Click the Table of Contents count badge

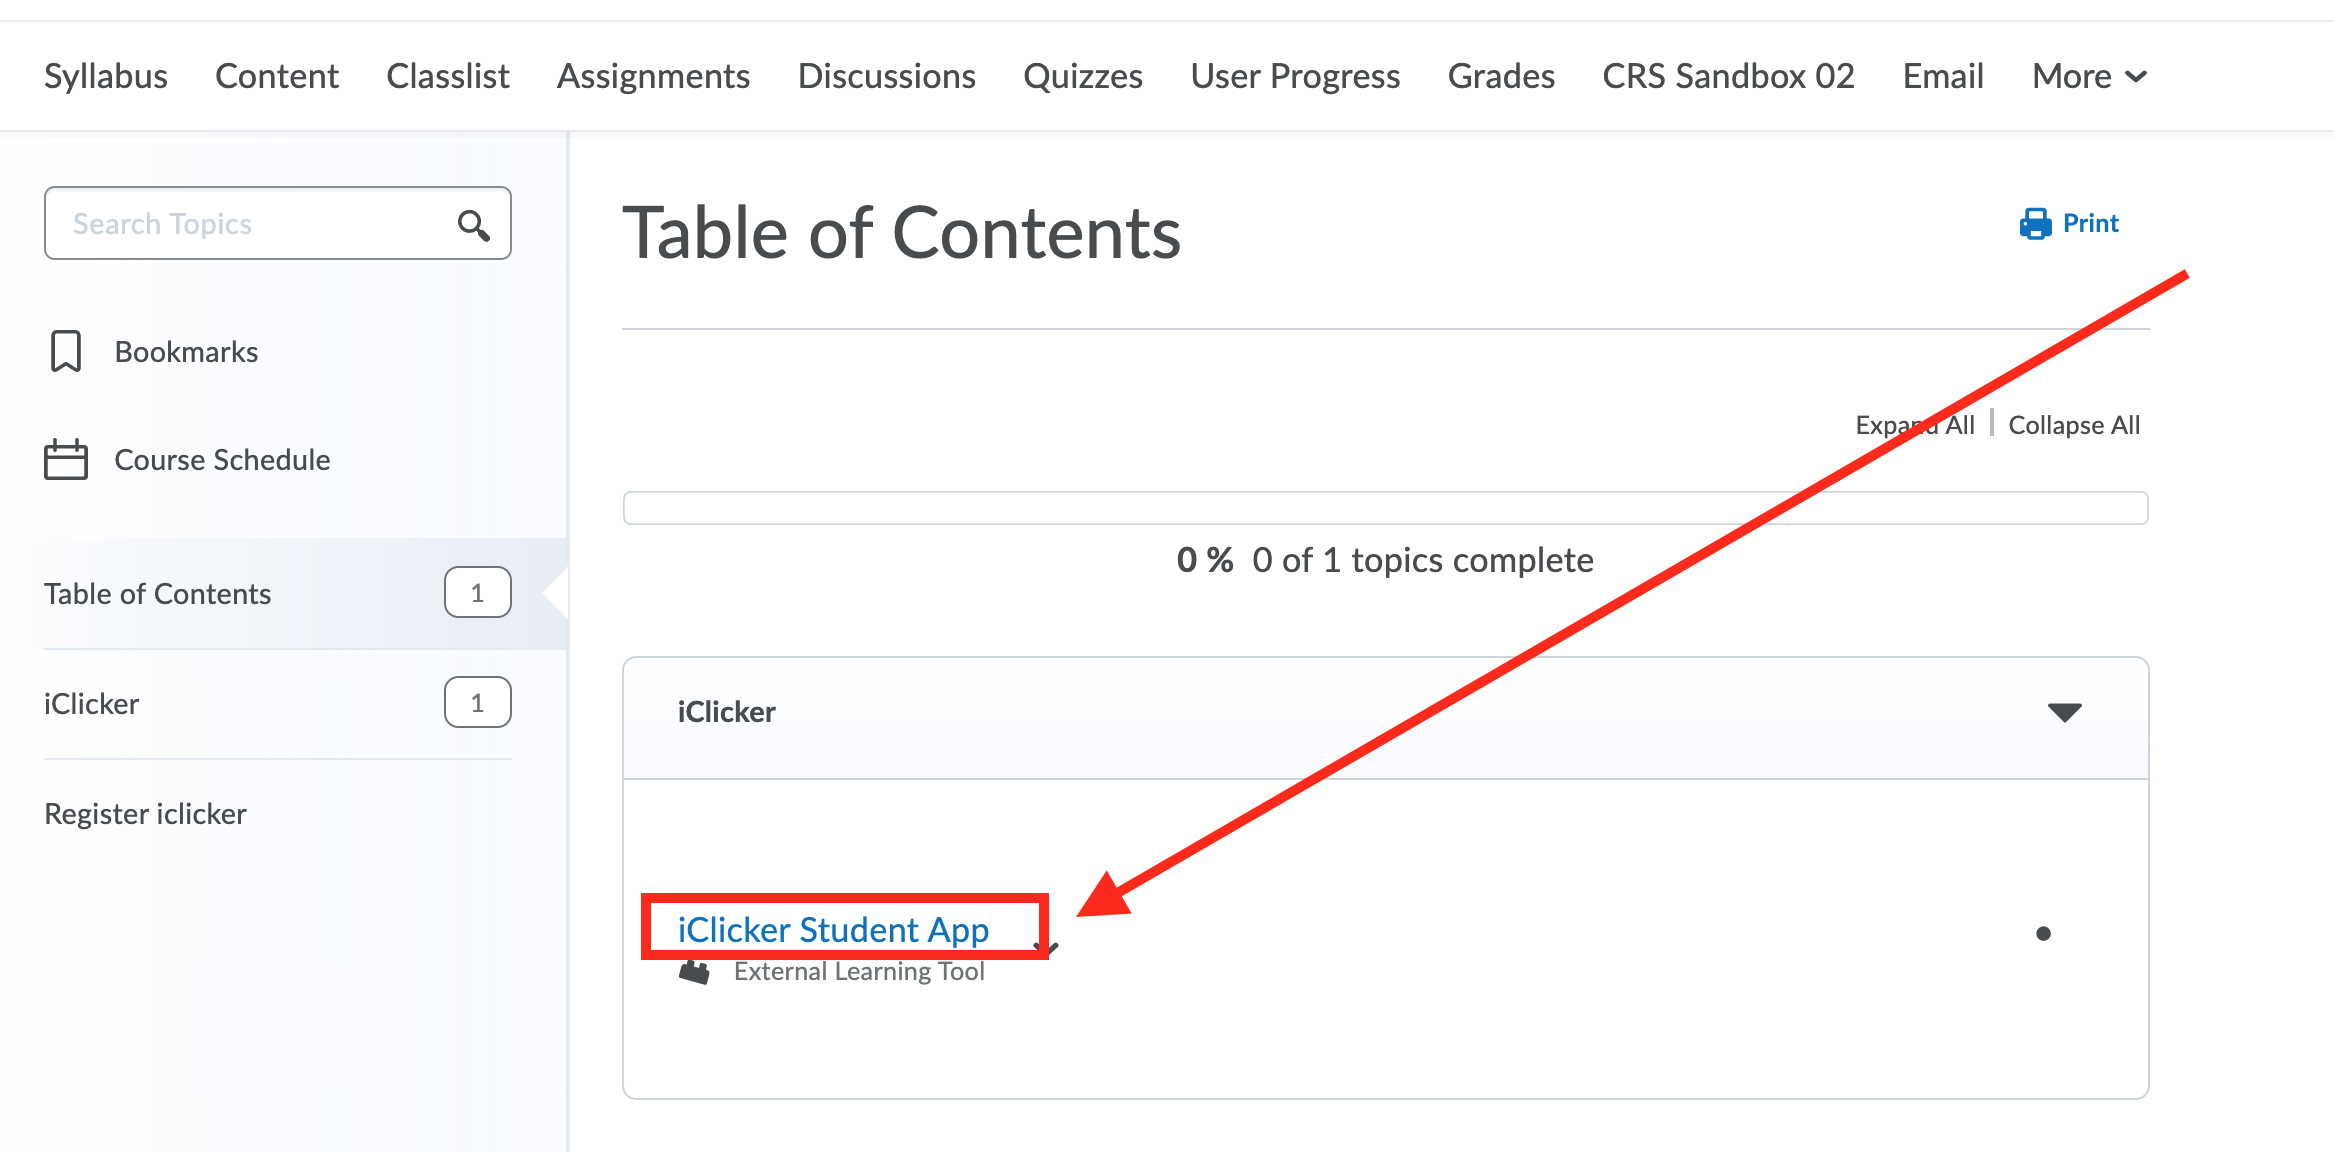coord(477,592)
